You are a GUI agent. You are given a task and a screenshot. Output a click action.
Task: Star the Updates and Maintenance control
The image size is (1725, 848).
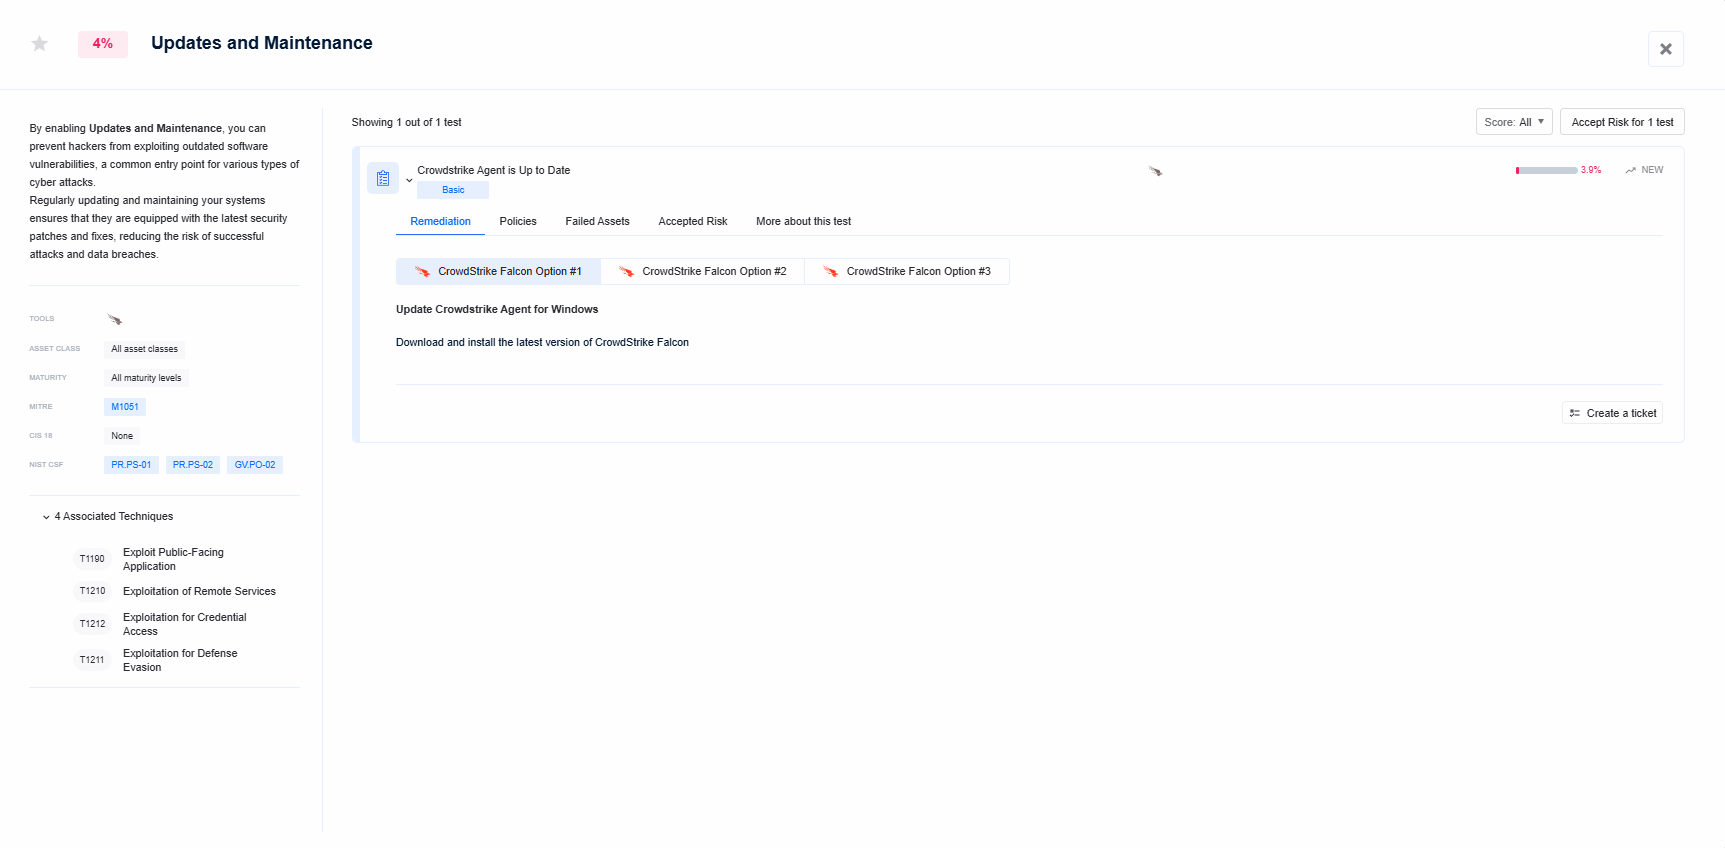point(40,43)
